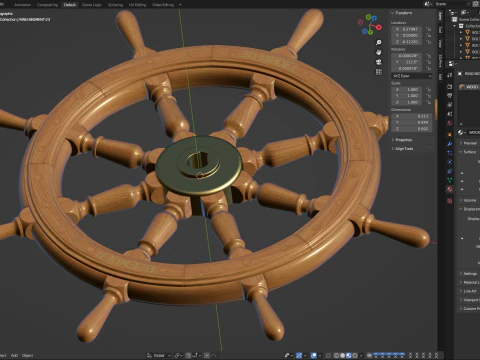
Task: Select solid viewport shading mode
Action: (342, 355)
